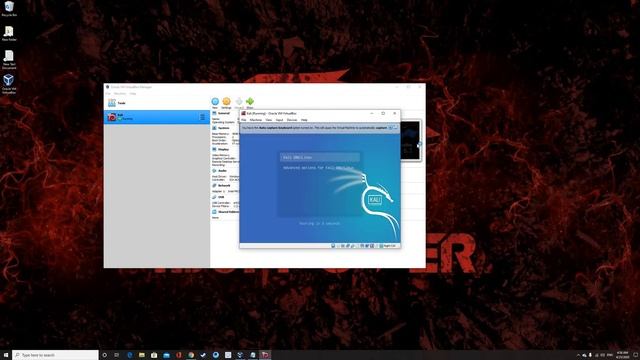Image resolution: width=640 pixels, height=360 pixels.
Task: Close the Kali VM window
Action: click(x=395, y=113)
